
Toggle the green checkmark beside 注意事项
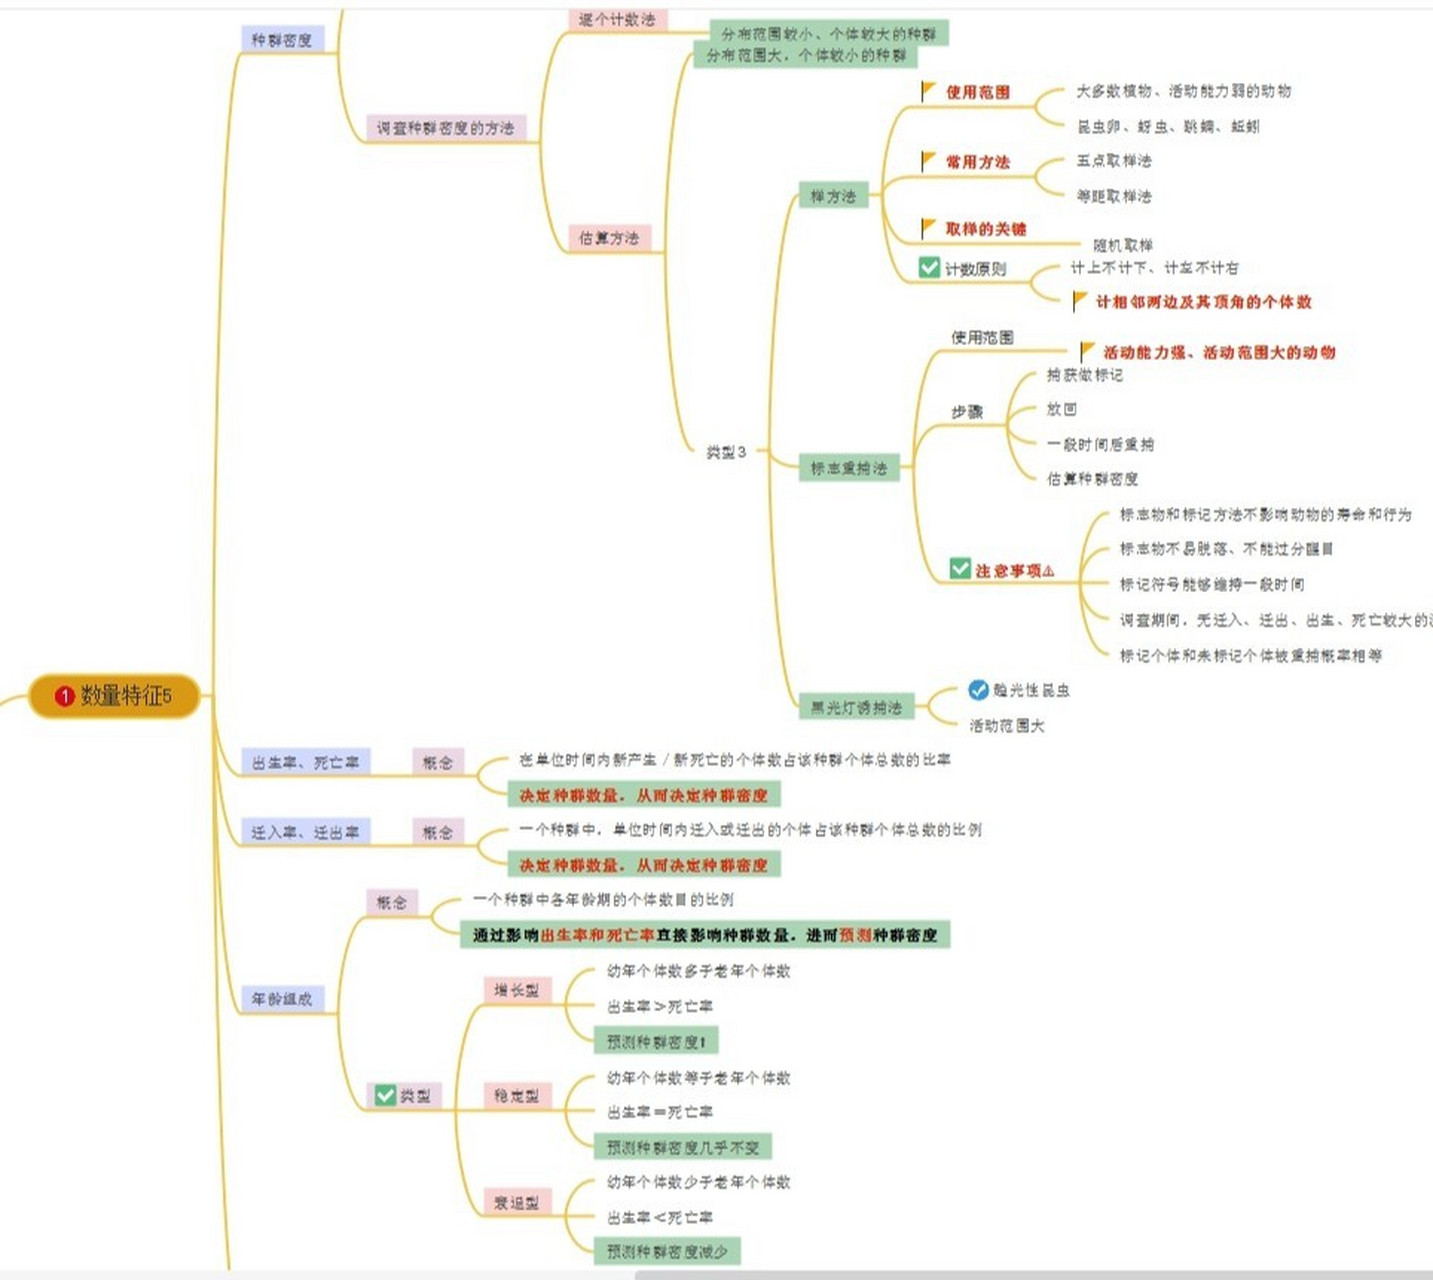[x=960, y=569]
